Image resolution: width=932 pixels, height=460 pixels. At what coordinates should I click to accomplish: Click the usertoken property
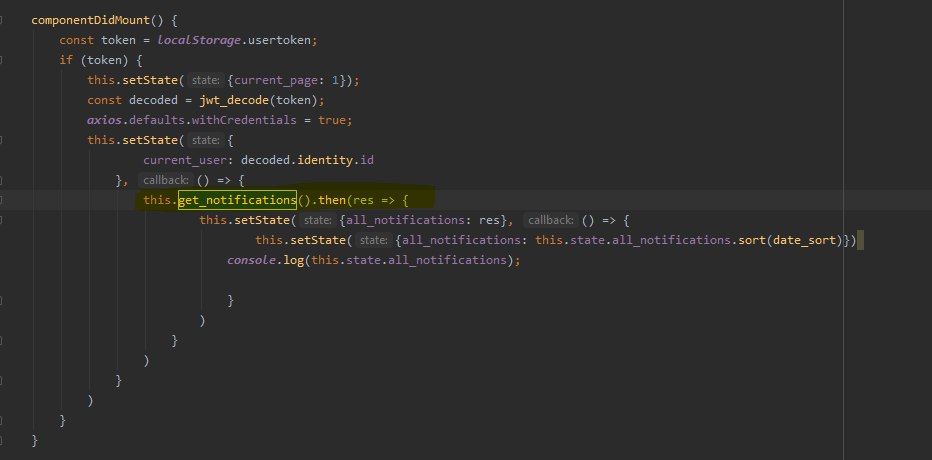pyautogui.click(x=279, y=40)
